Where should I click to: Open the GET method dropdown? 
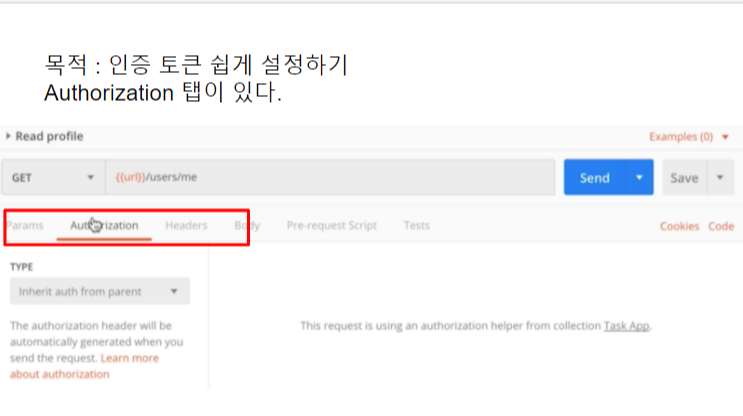(x=53, y=178)
